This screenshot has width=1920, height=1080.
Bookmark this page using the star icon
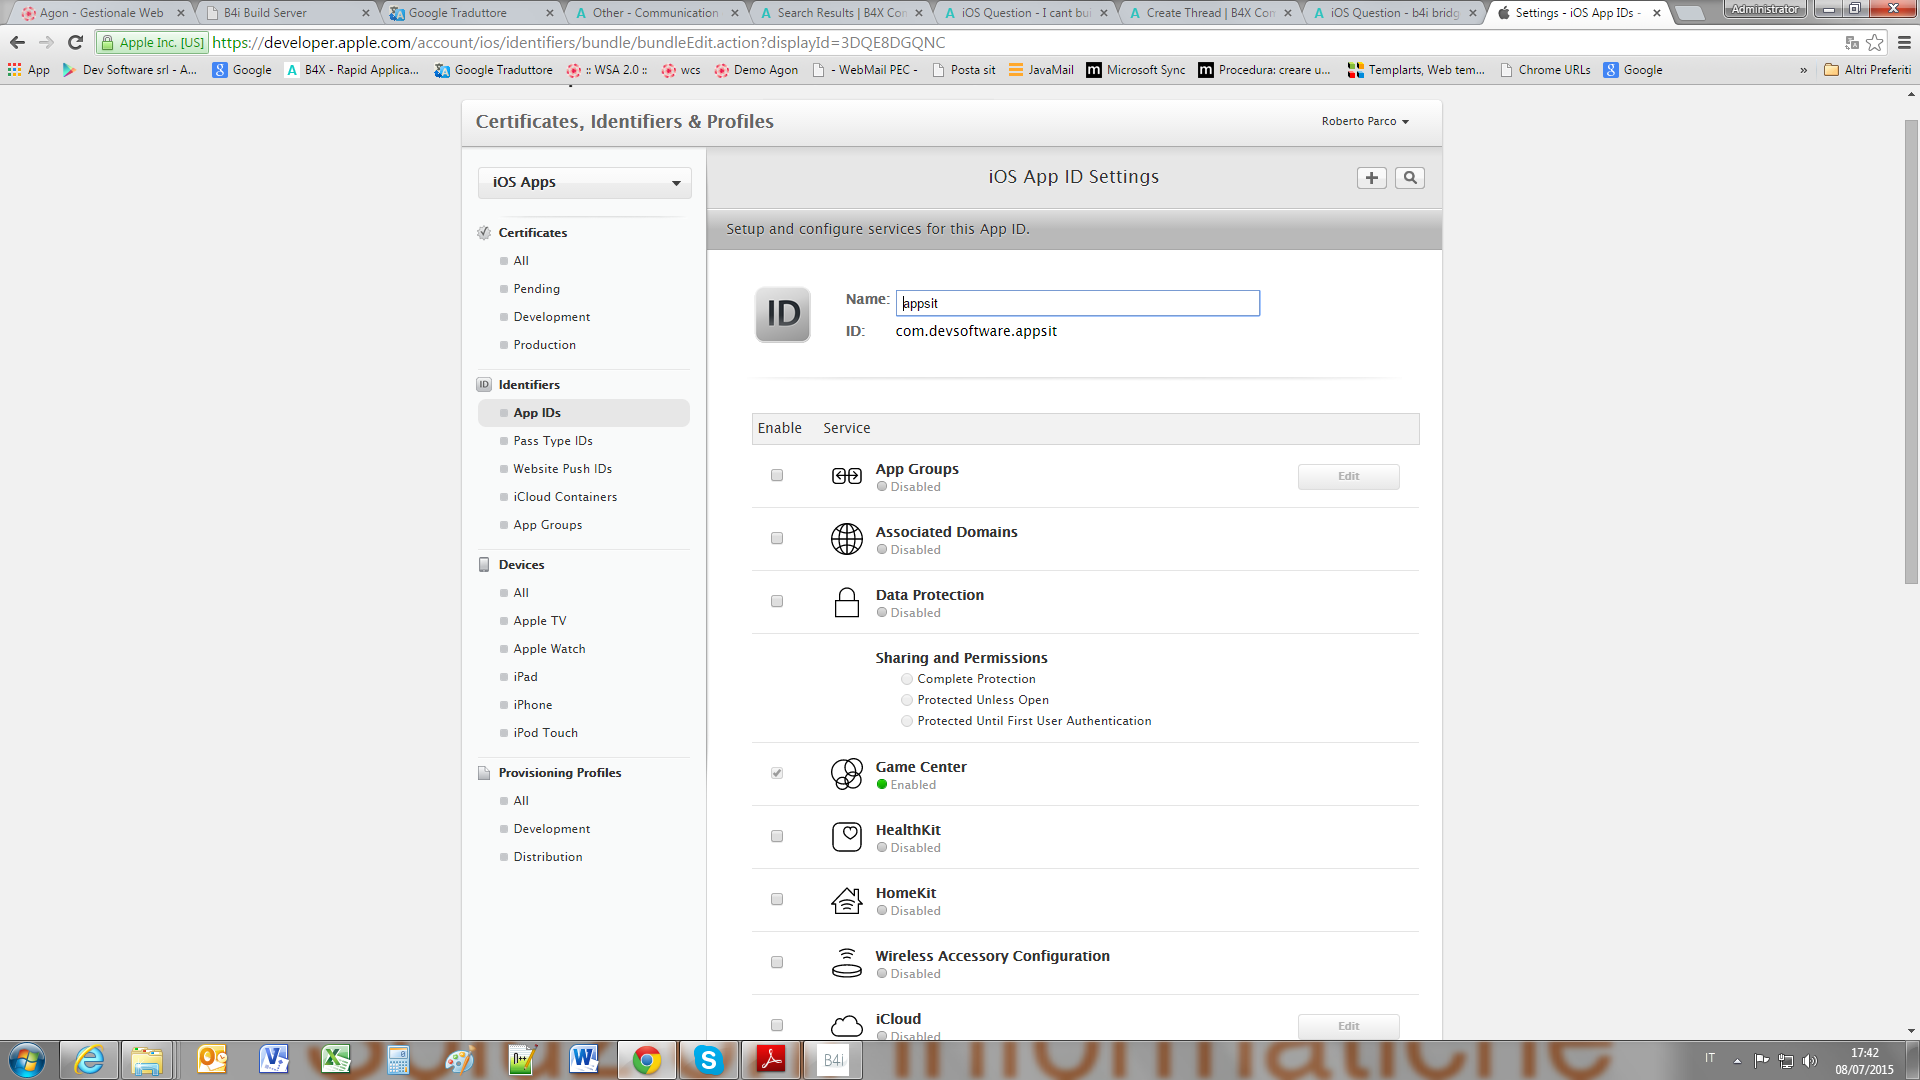point(1875,42)
